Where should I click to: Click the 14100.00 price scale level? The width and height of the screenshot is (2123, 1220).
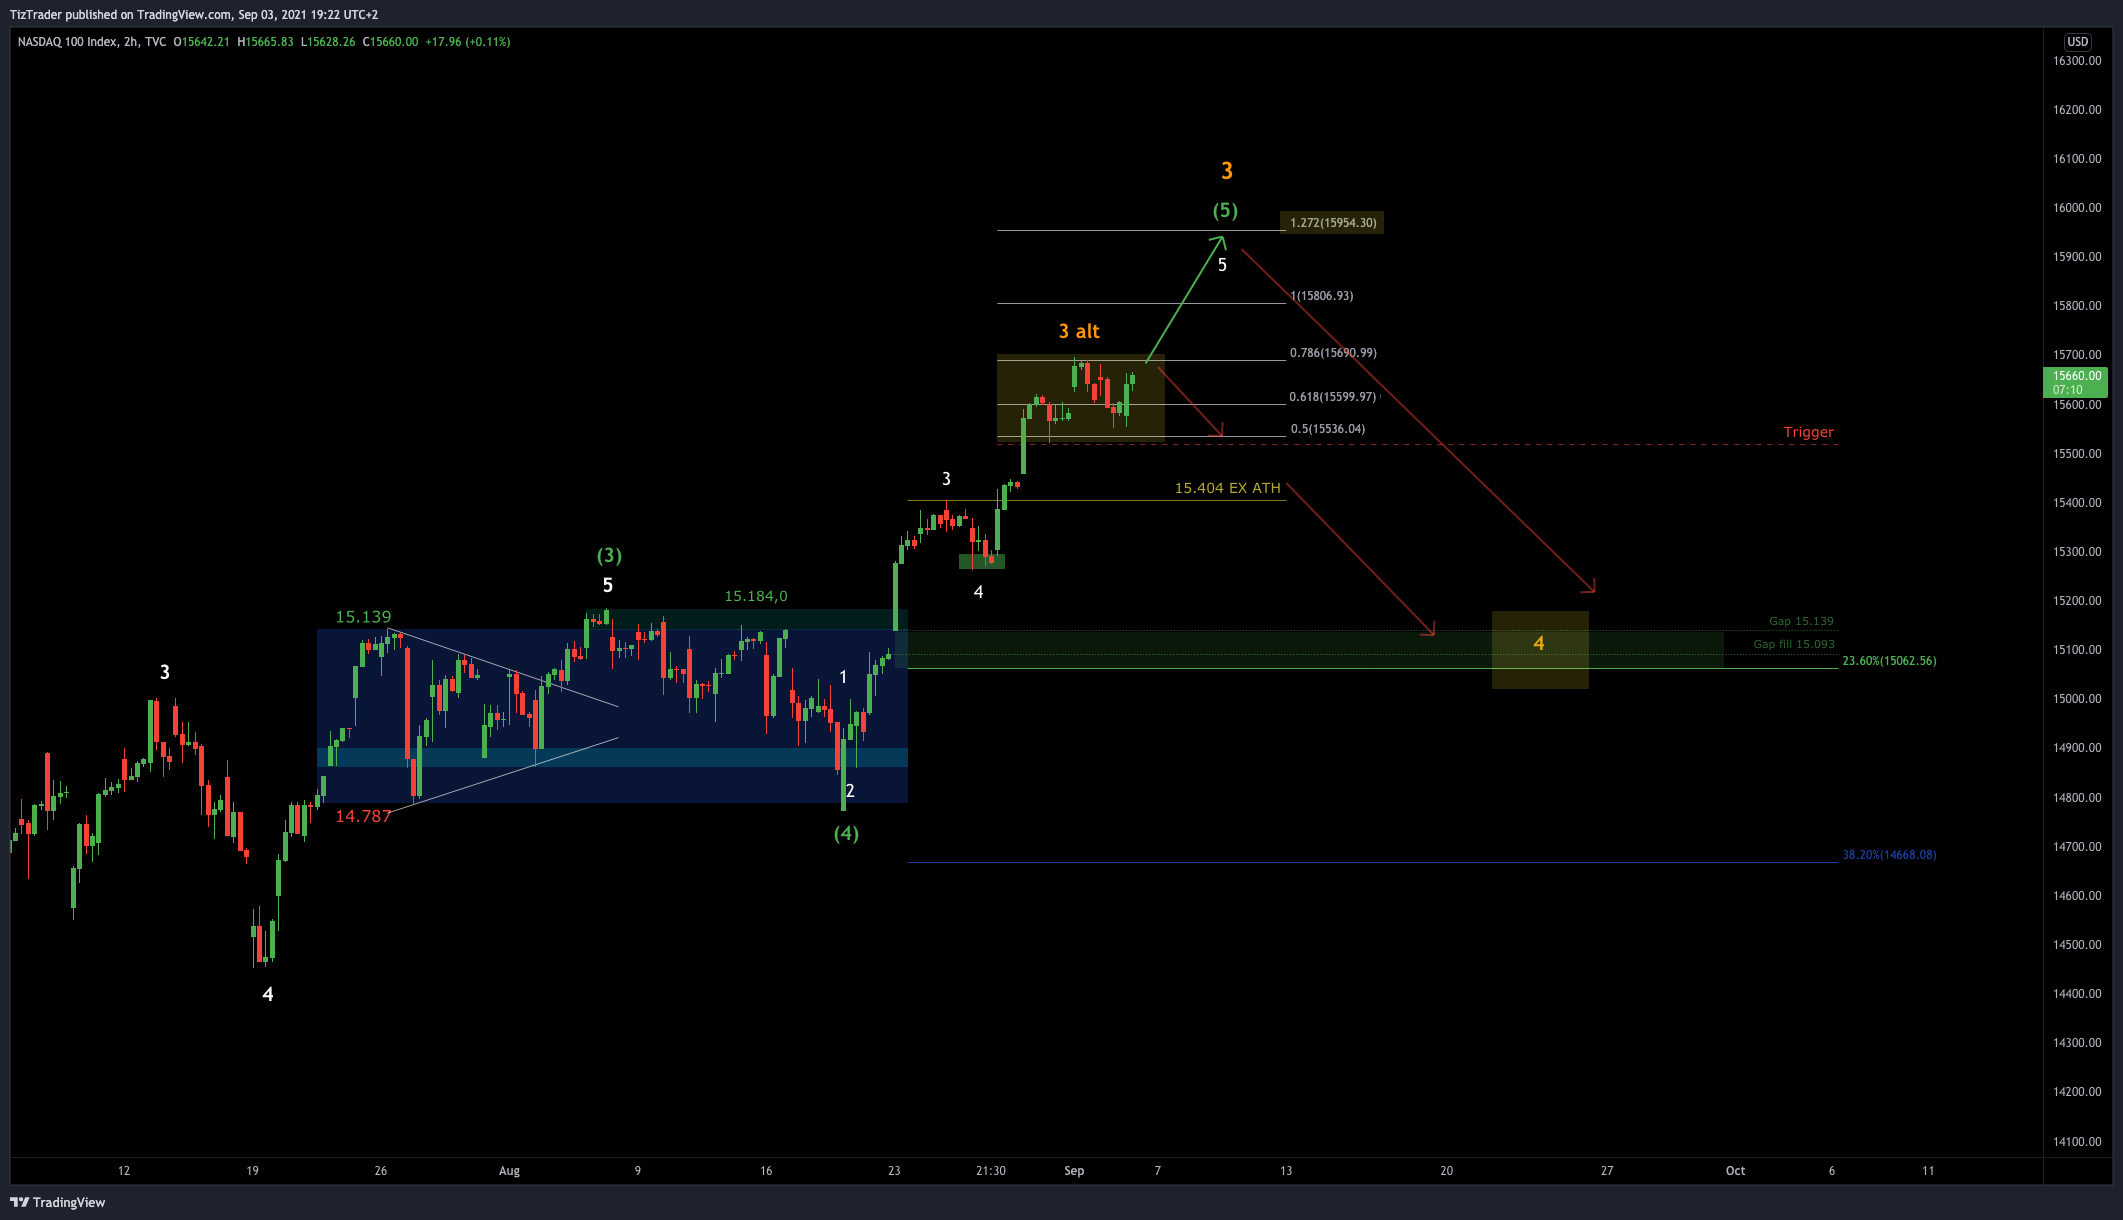[x=2077, y=1141]
